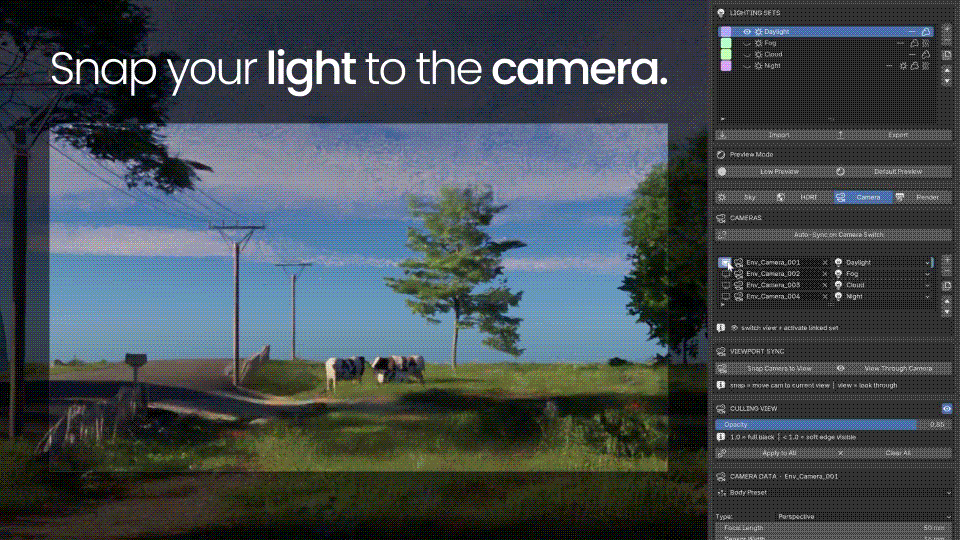This screenshot has width=960, height=540.
Task: Click View Through Camera button
Action: click(x=893, y=369)
